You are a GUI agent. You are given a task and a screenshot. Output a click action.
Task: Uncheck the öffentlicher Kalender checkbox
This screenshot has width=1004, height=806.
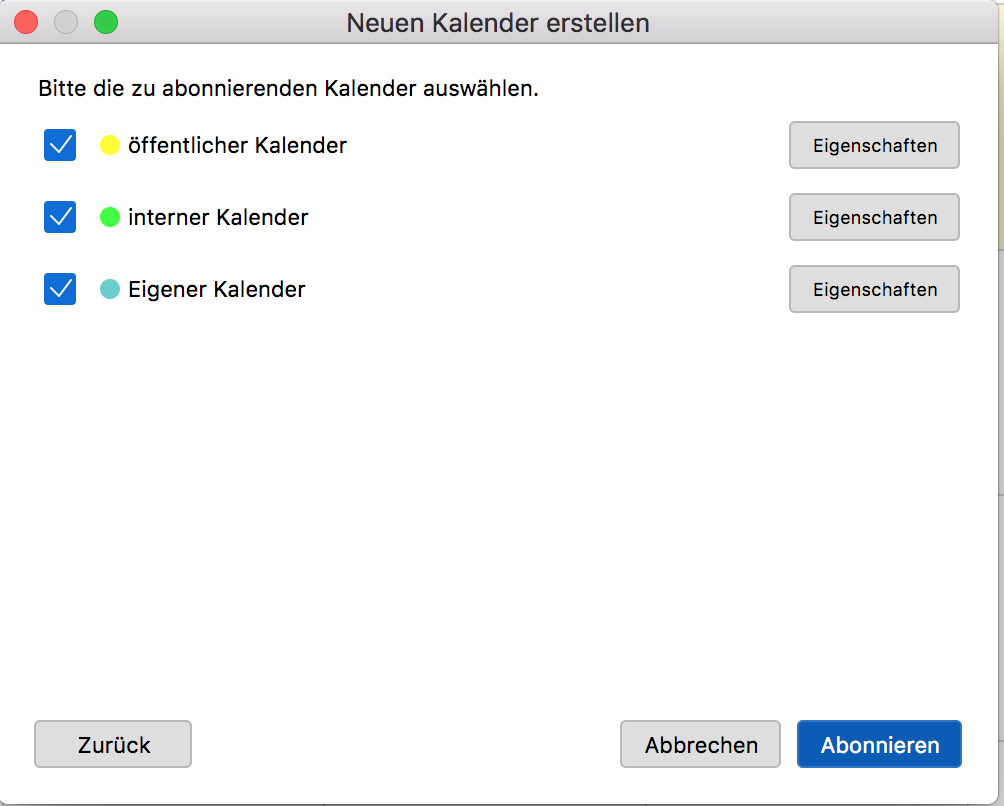[60, 145]
